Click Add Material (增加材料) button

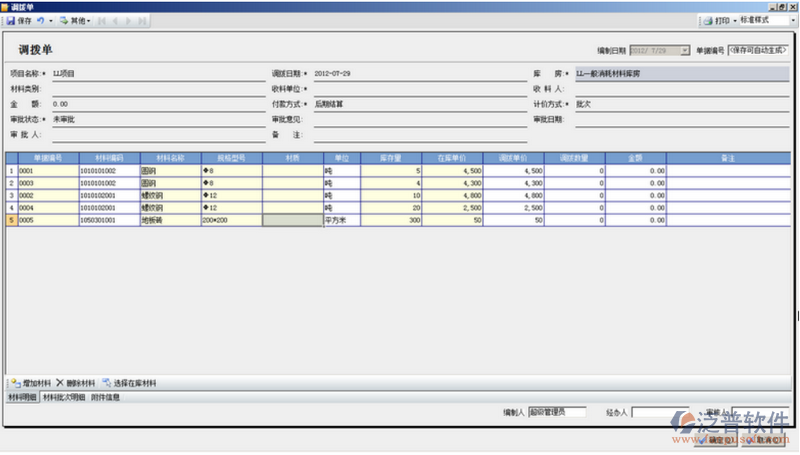(x=31, y=383)
